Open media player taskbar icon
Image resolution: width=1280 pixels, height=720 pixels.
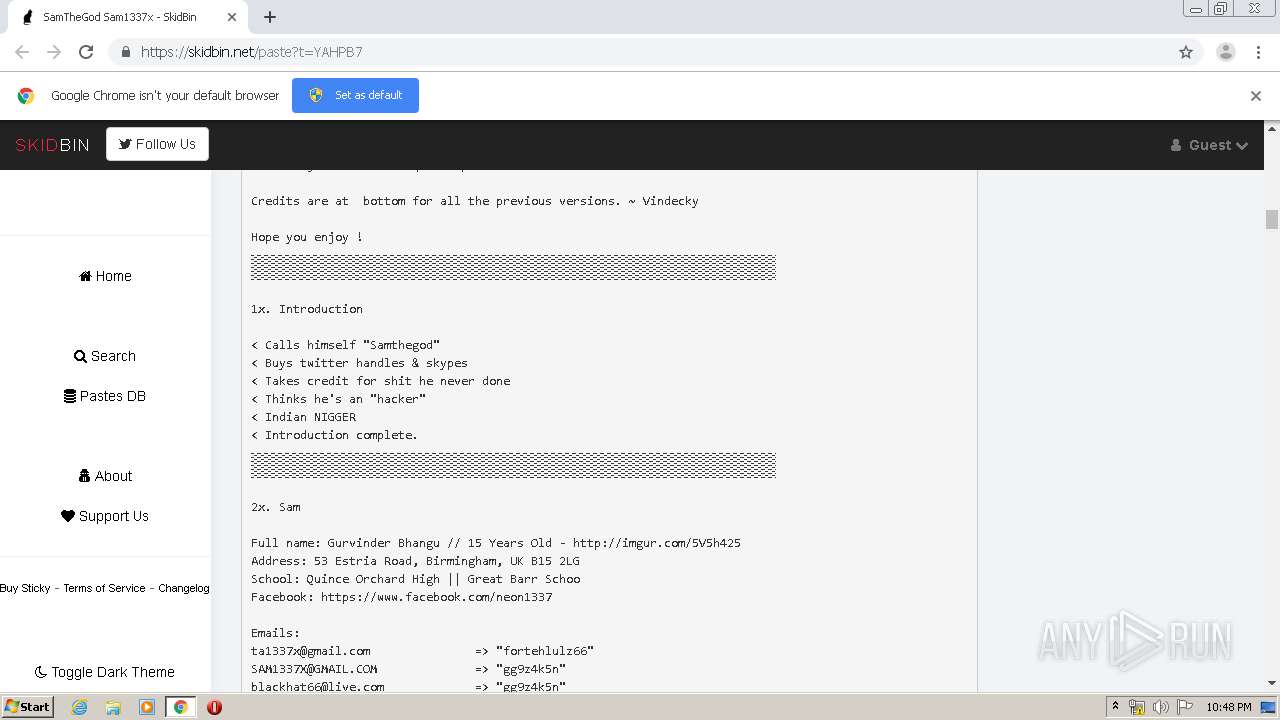point(147,707)
